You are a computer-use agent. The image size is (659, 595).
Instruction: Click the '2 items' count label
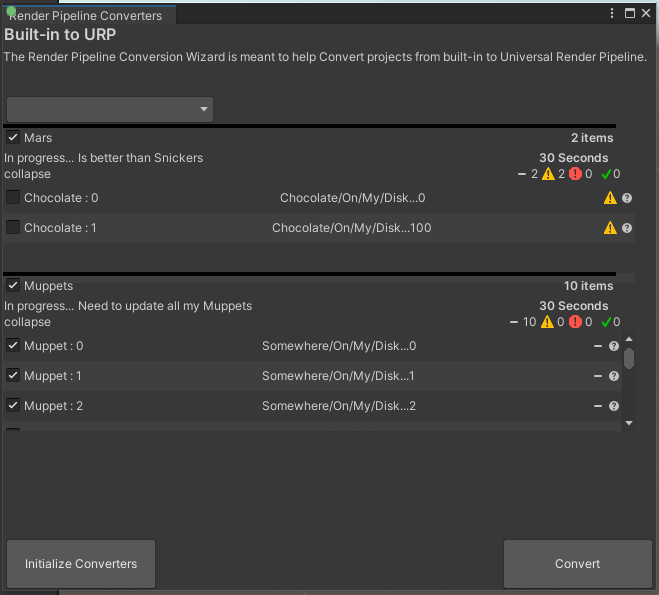pyautogui.click(x=592, y=138)
